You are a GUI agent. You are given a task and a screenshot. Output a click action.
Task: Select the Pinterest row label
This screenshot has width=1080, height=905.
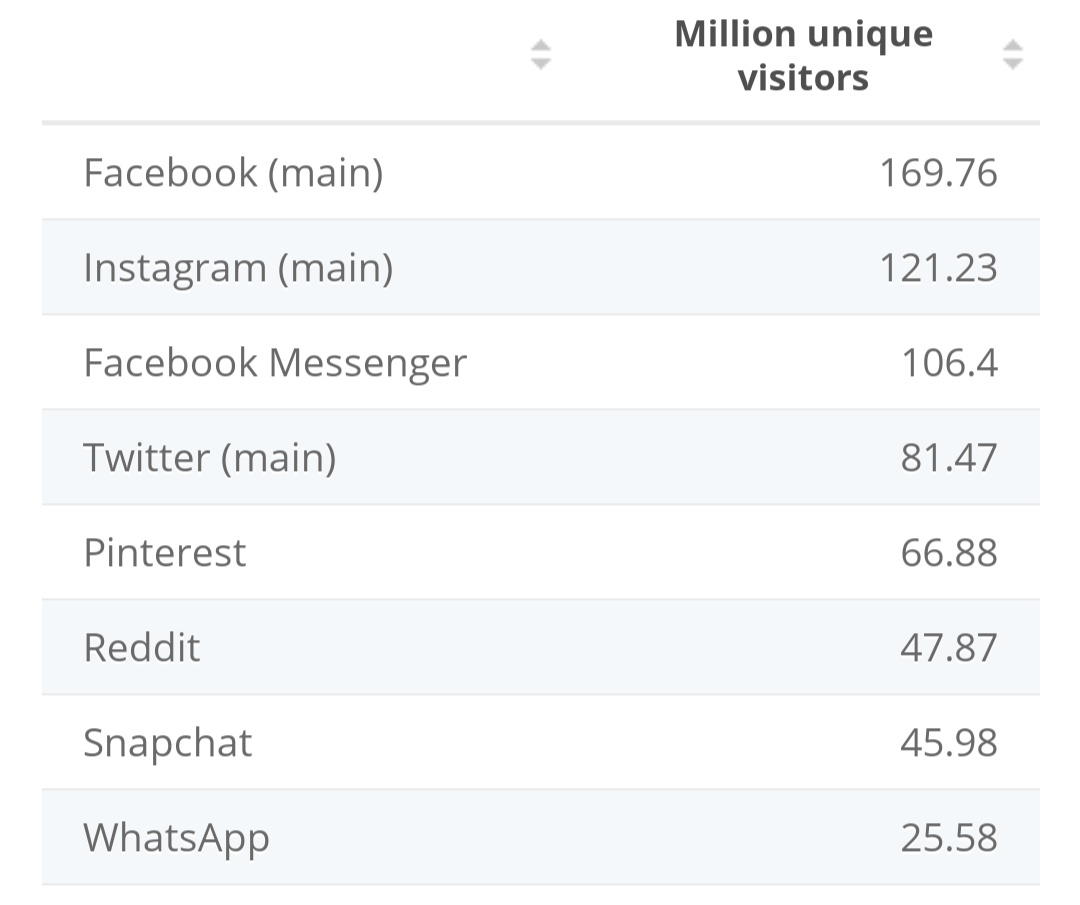165,552
